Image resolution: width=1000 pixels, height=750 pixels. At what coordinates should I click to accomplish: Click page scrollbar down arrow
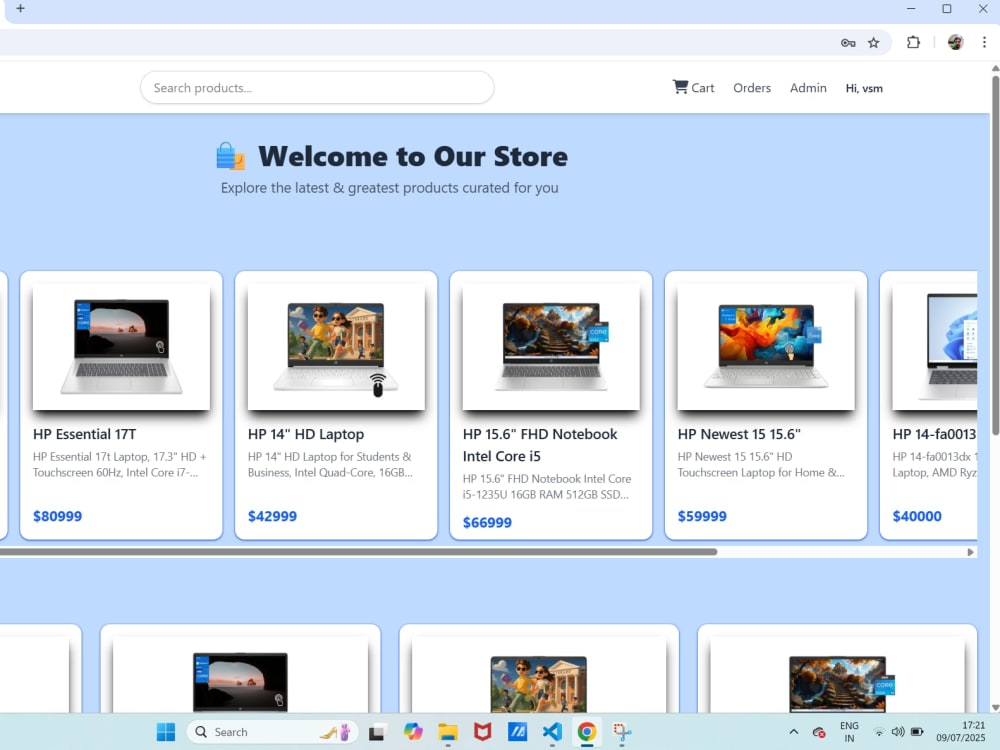tap(995, 707)
